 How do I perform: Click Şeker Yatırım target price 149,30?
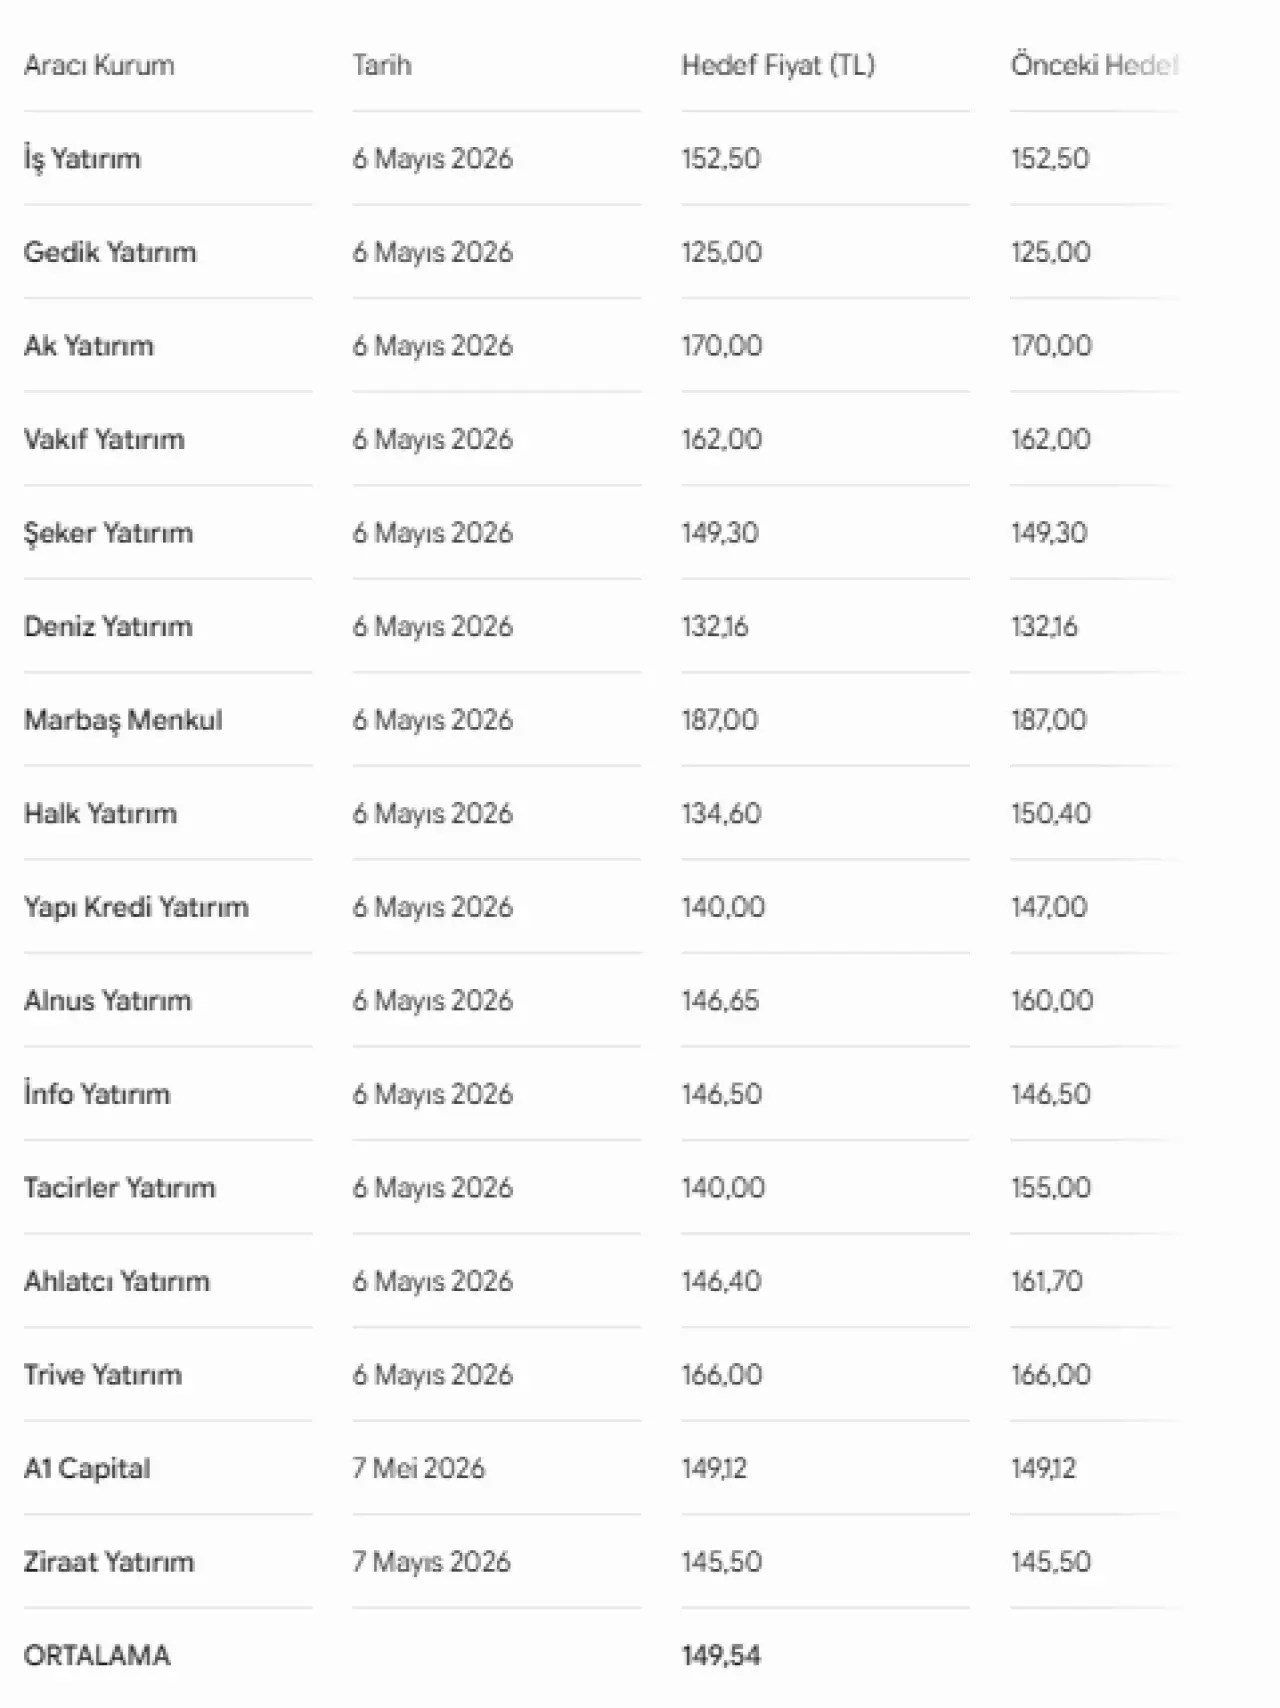720,533
